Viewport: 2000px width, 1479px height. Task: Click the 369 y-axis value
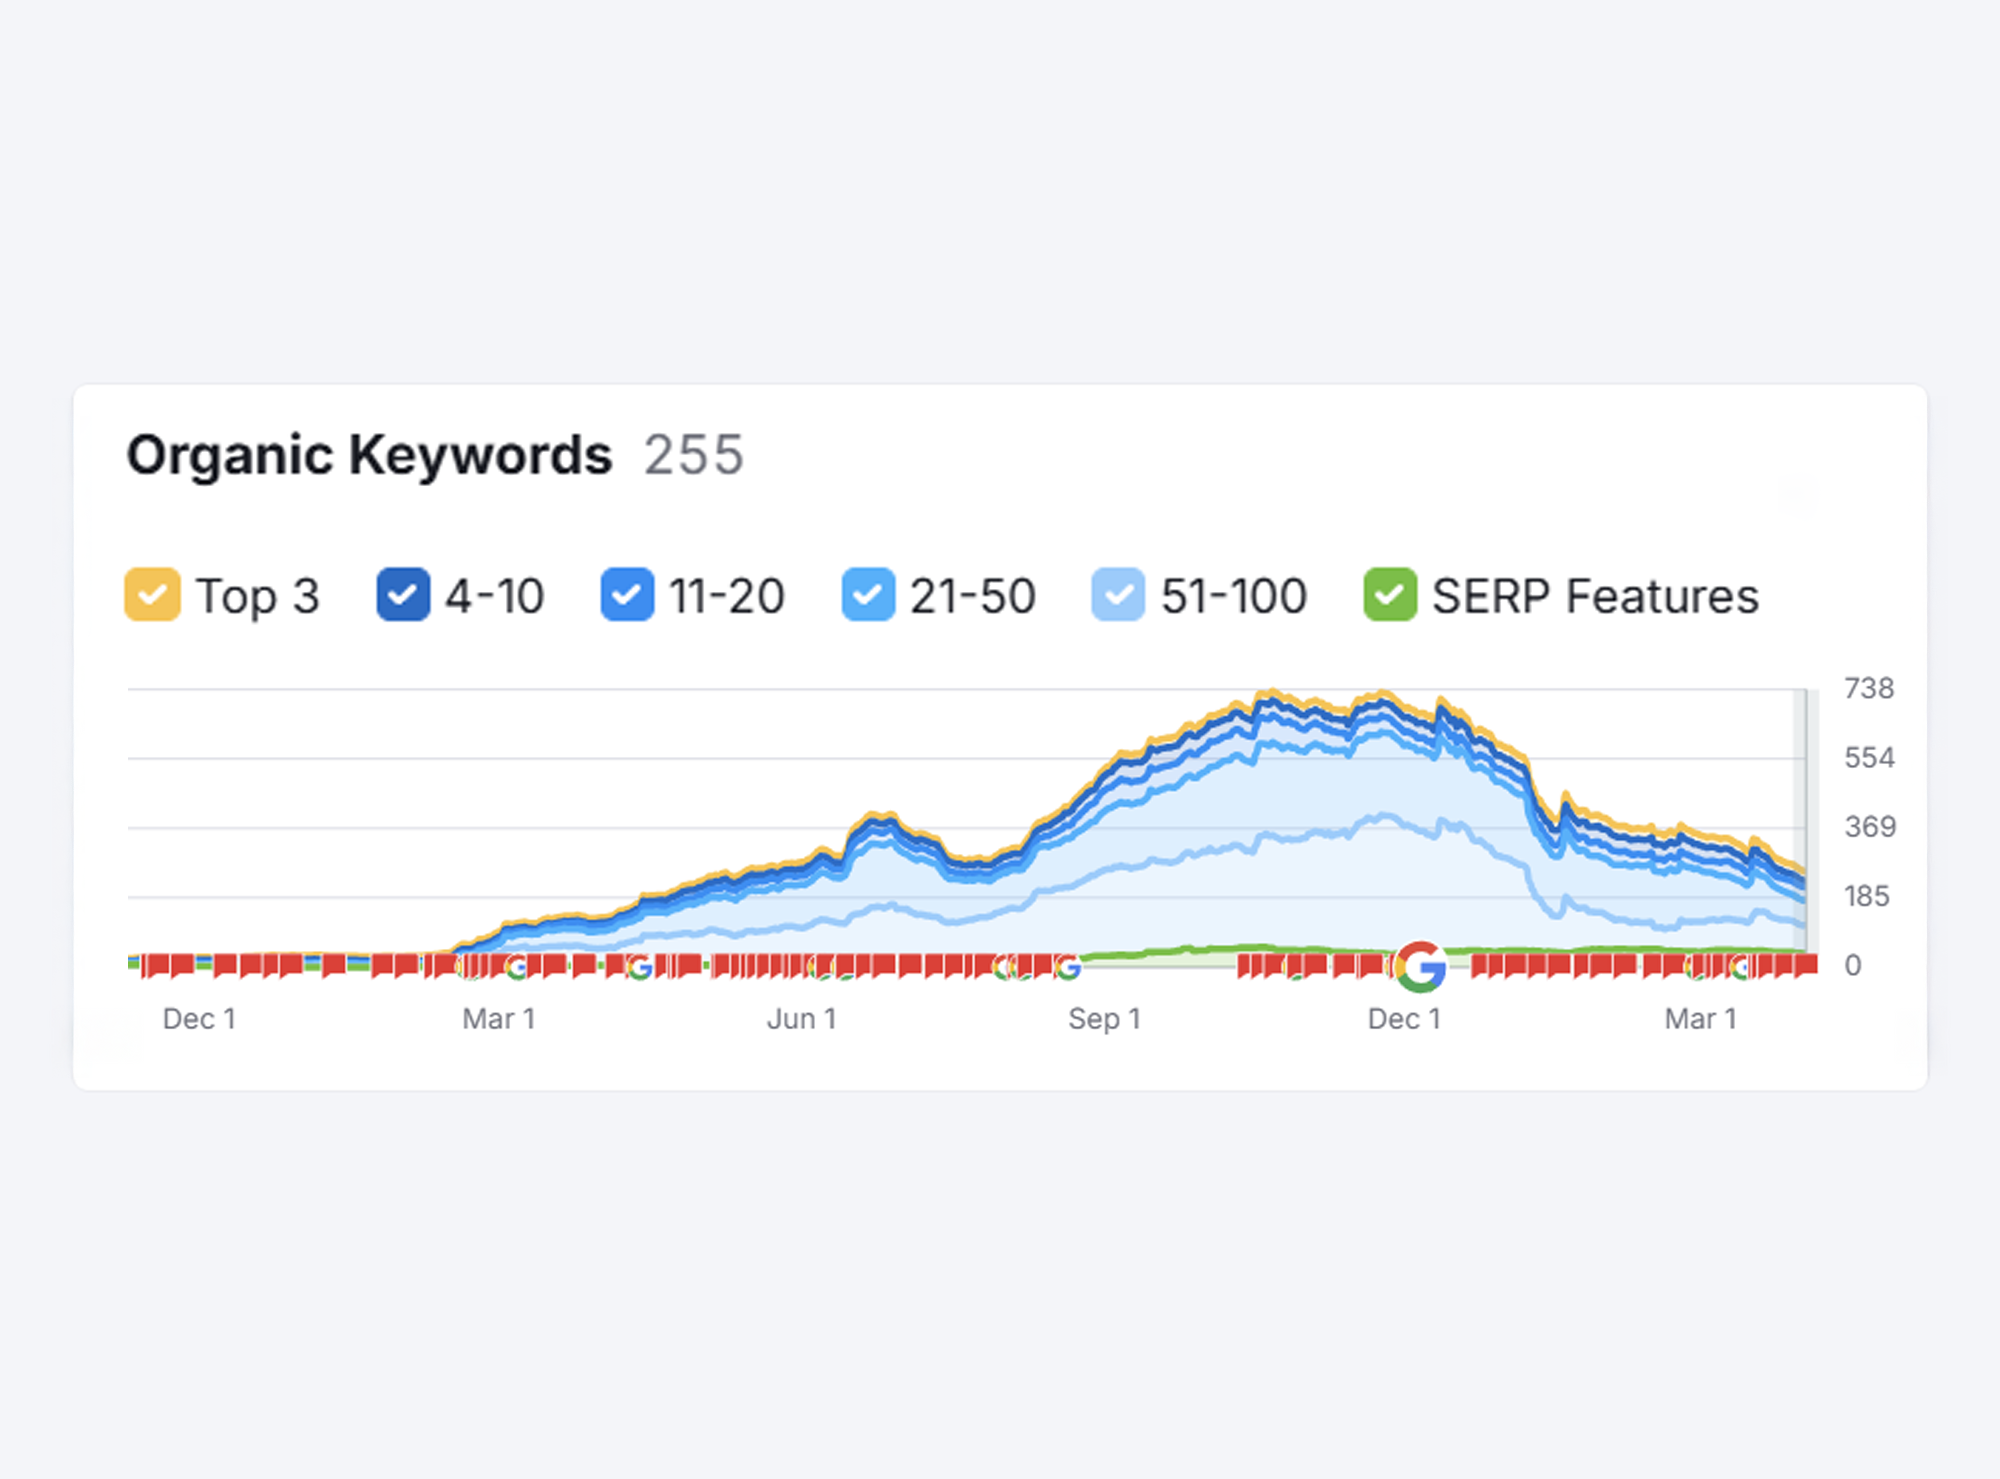pos(1870,826)
